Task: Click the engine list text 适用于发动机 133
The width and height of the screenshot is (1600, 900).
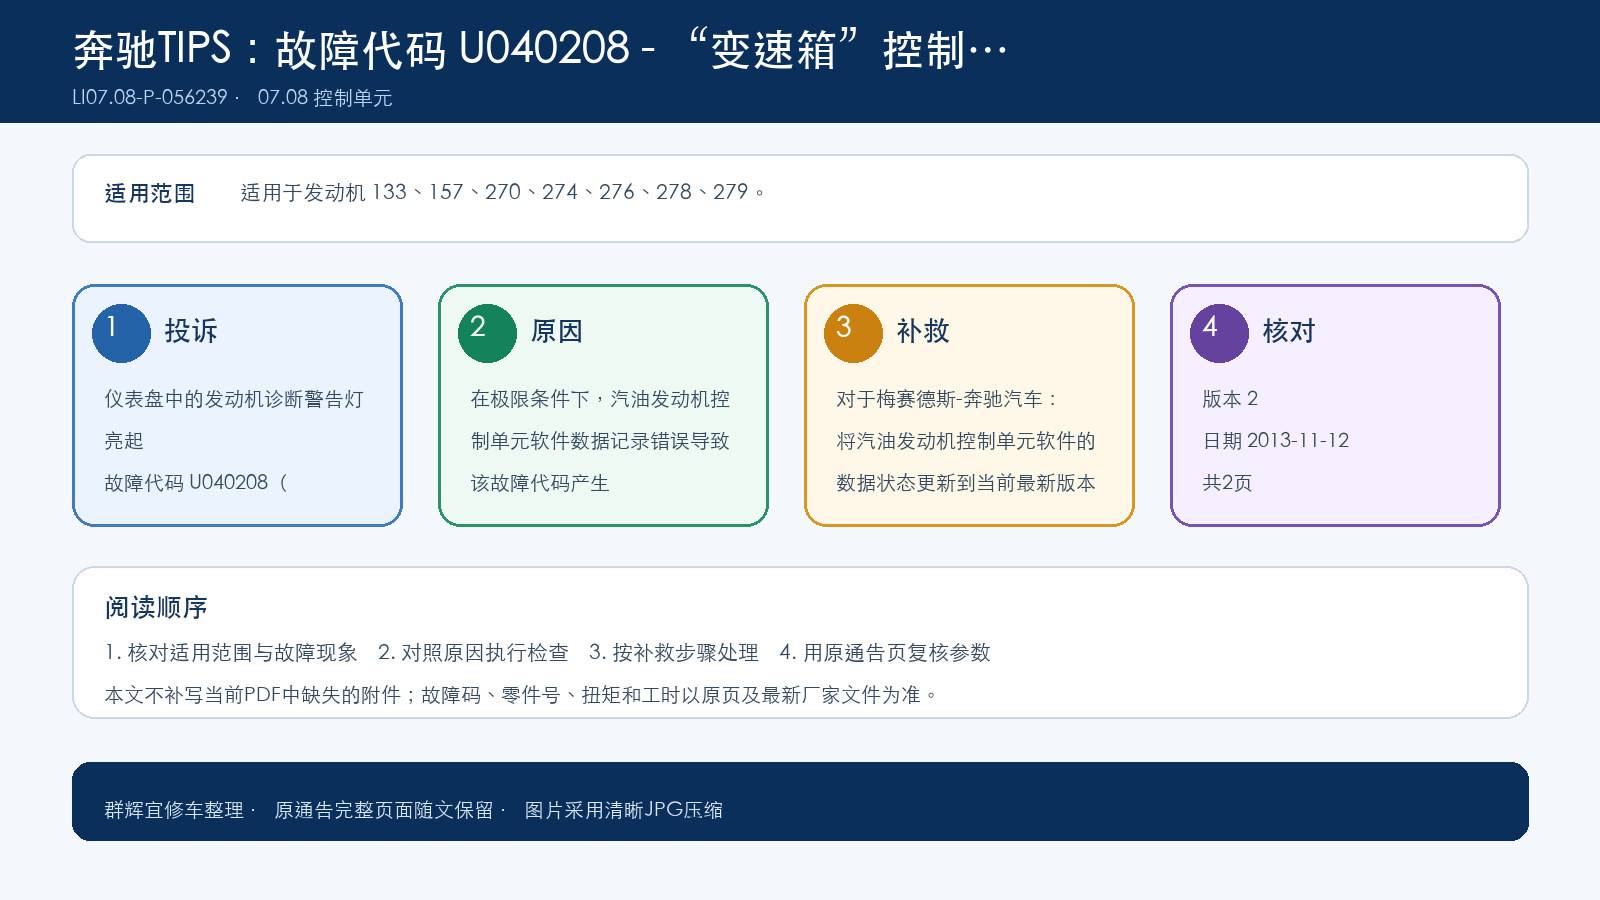Action: tap(323, 192)
